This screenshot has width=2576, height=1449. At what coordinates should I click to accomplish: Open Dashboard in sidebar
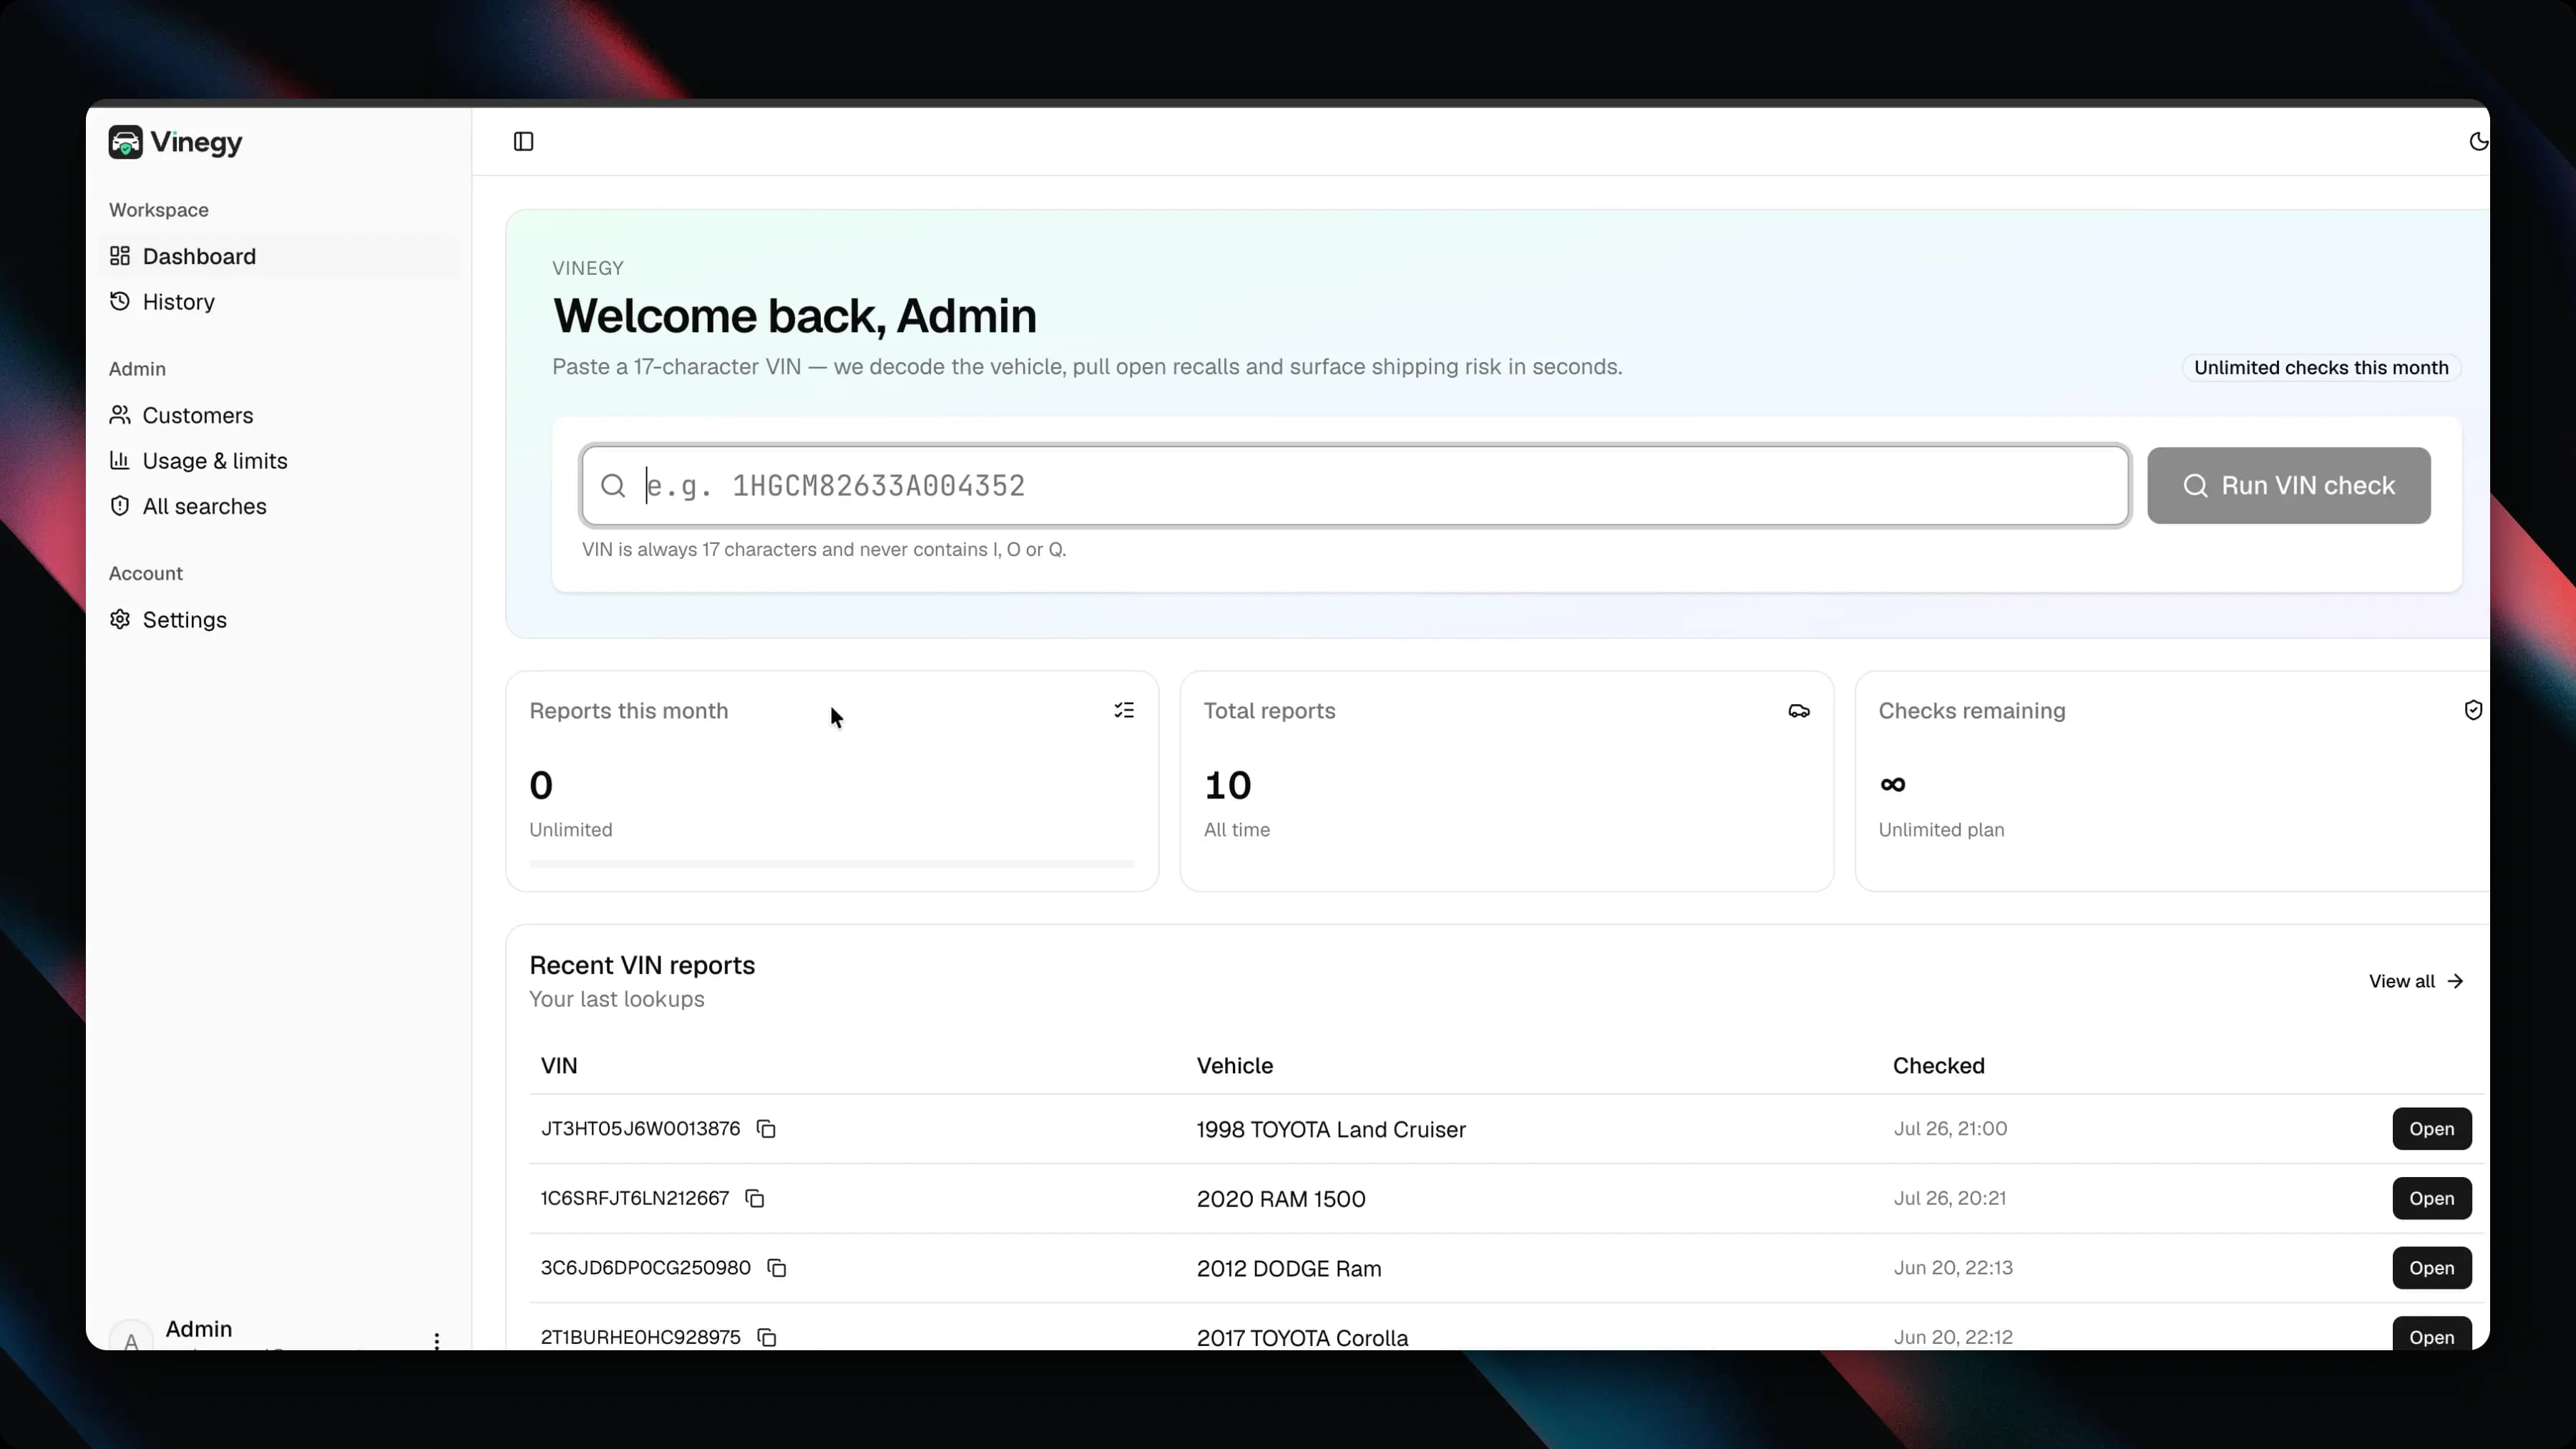pyautogui.click(x=280, y=256)
